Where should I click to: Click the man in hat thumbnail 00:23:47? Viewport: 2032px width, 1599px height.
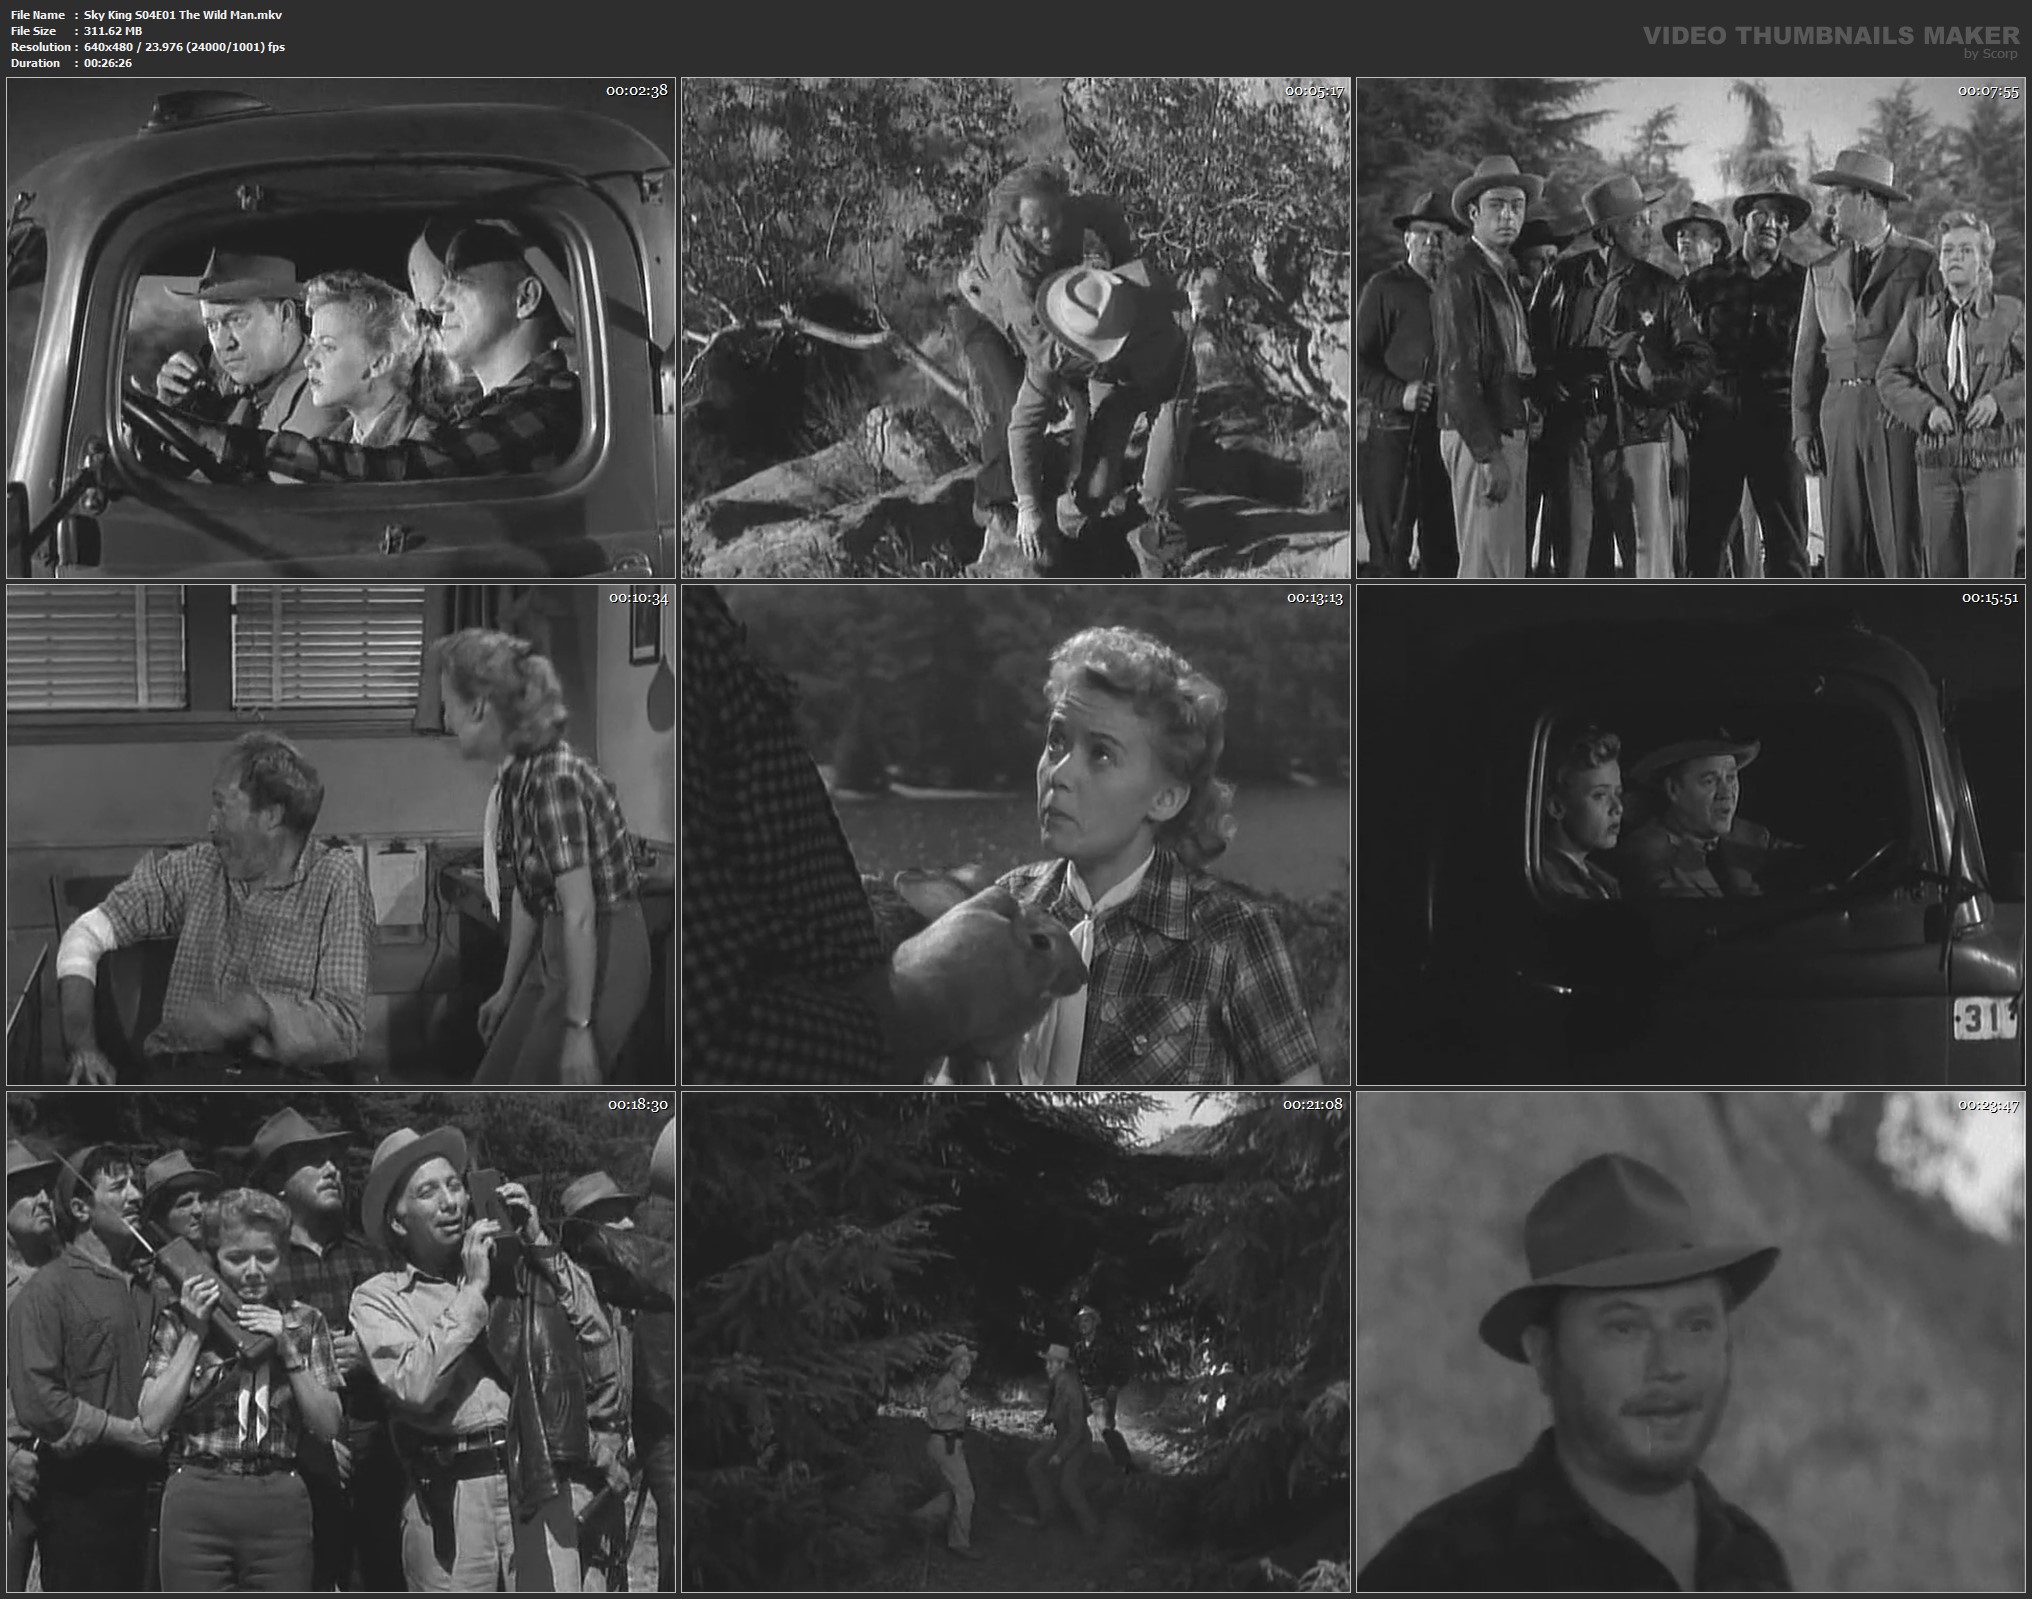tap(1692, 1342)
